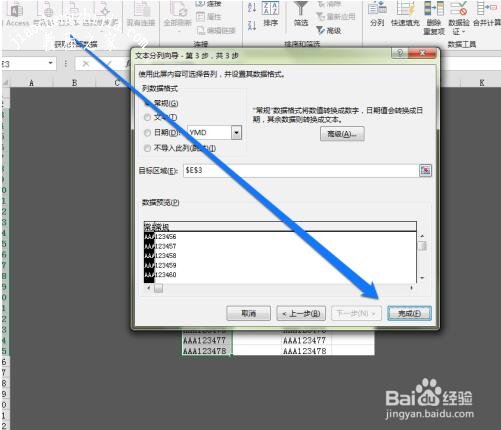Click the Back (上一步) button
The image size is (501, 430).
(301, 313)
